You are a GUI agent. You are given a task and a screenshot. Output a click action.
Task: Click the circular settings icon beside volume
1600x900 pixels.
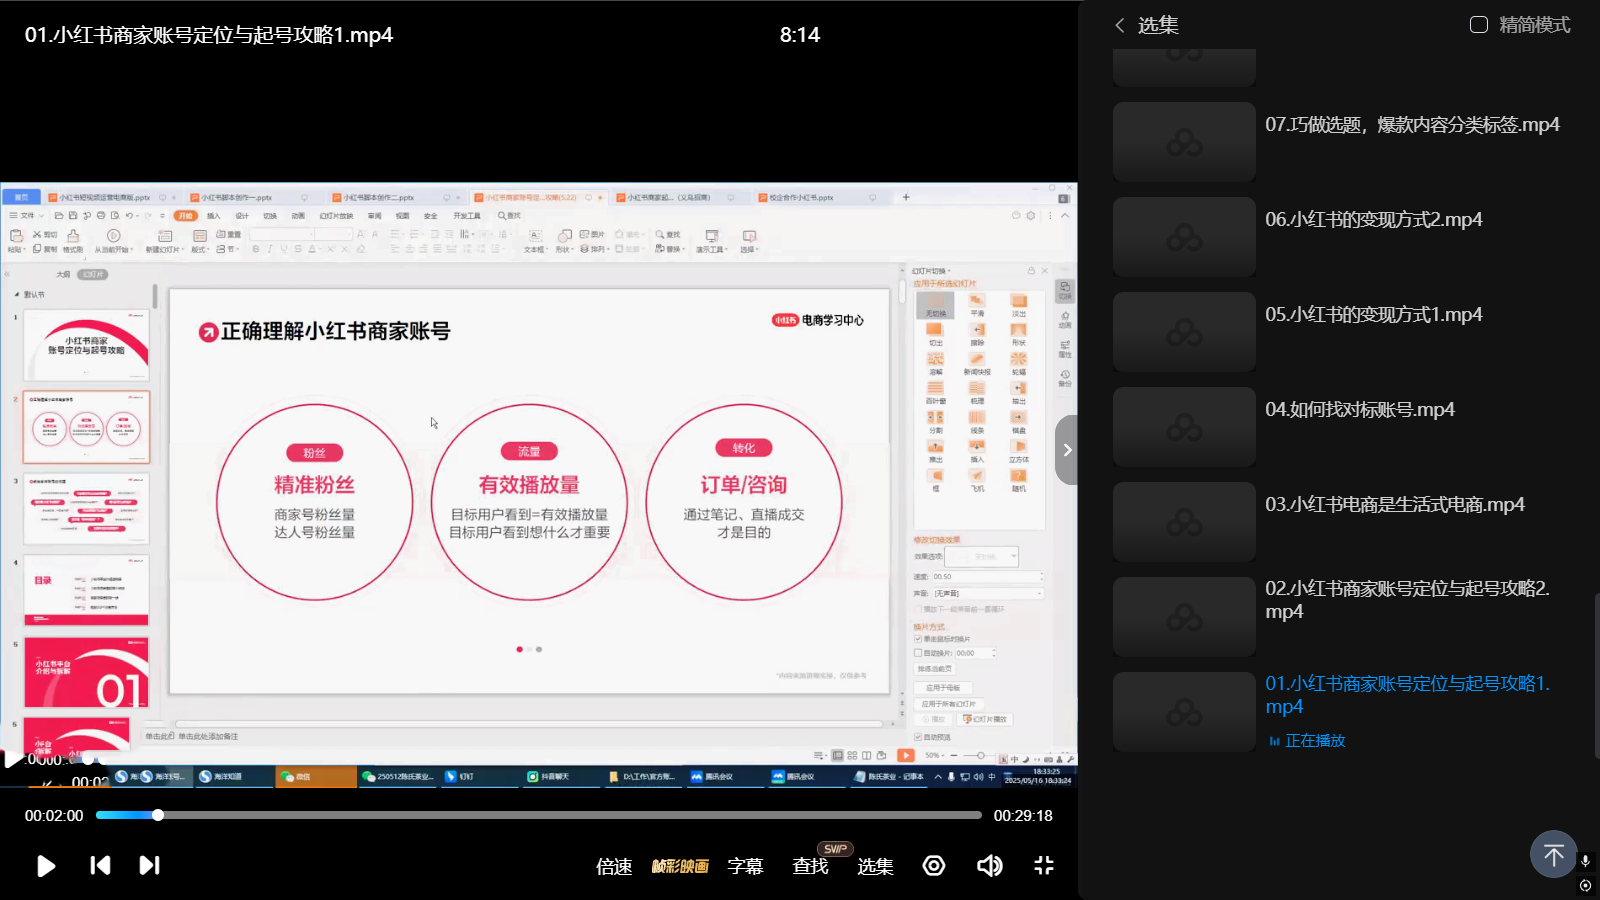(934, 866)
